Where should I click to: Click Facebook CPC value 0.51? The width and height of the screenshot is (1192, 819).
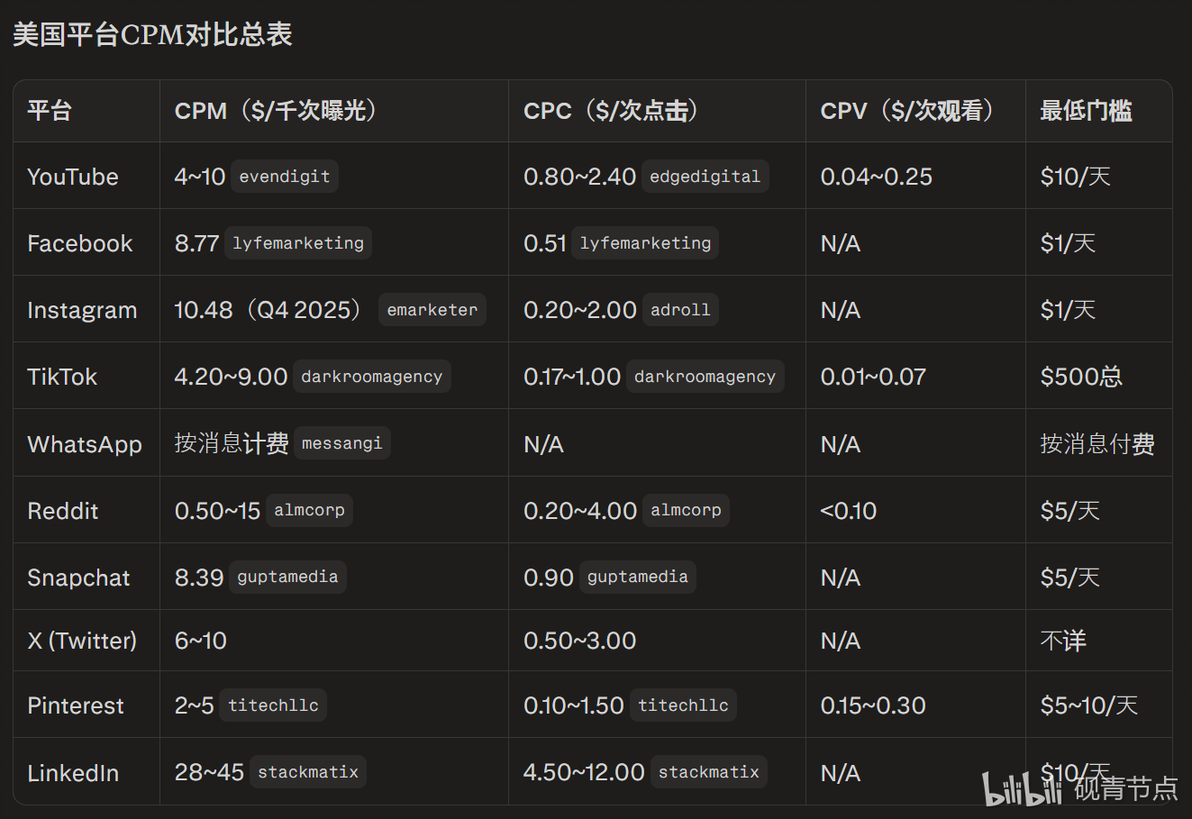pyautogui.click(x=544, y=244)
